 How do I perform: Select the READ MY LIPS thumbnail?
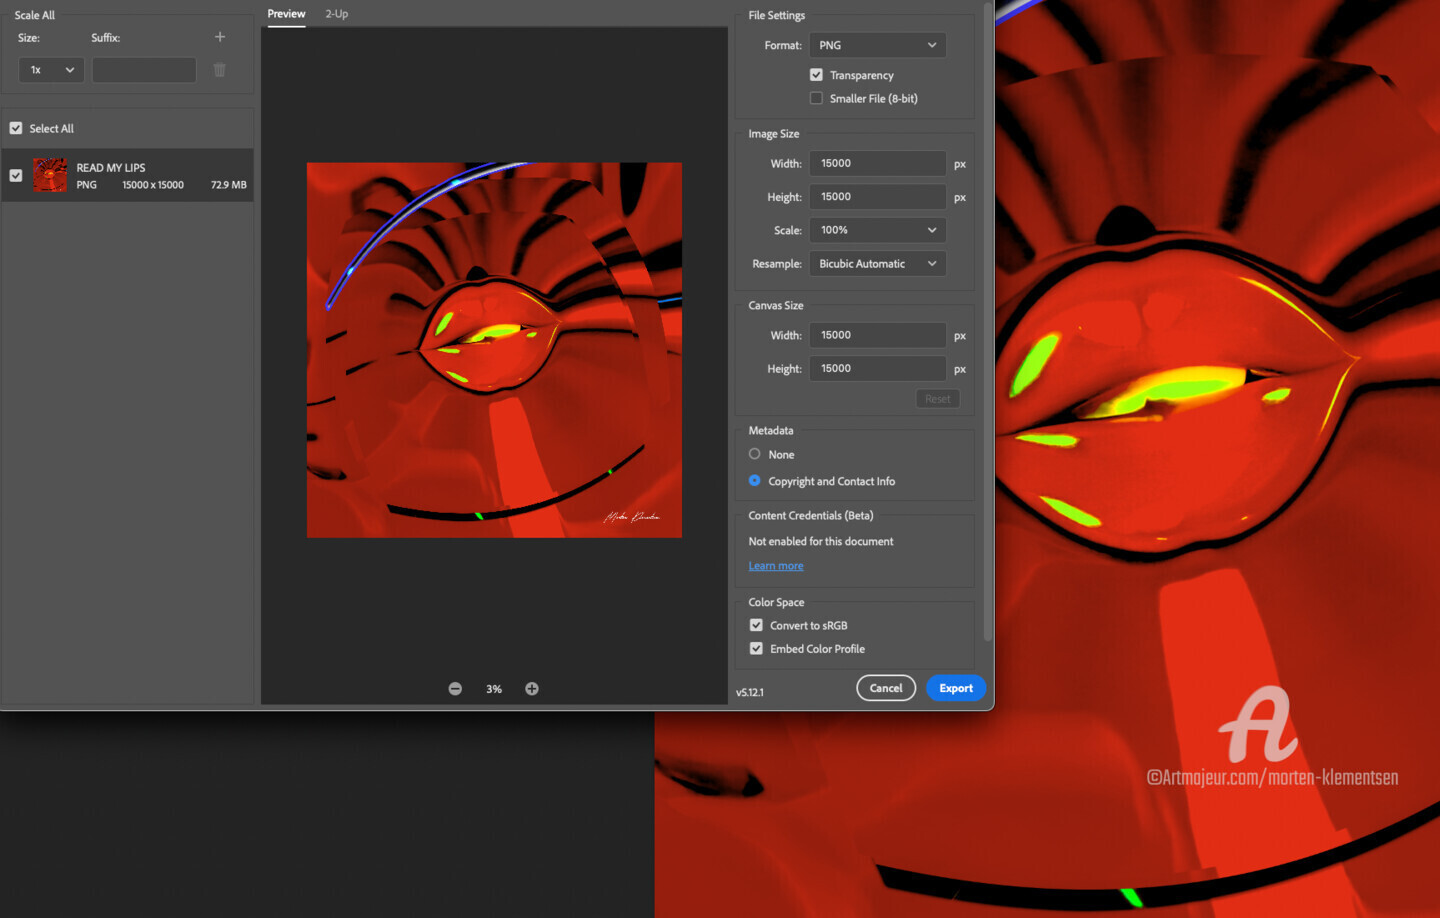(x=50, y=175)
